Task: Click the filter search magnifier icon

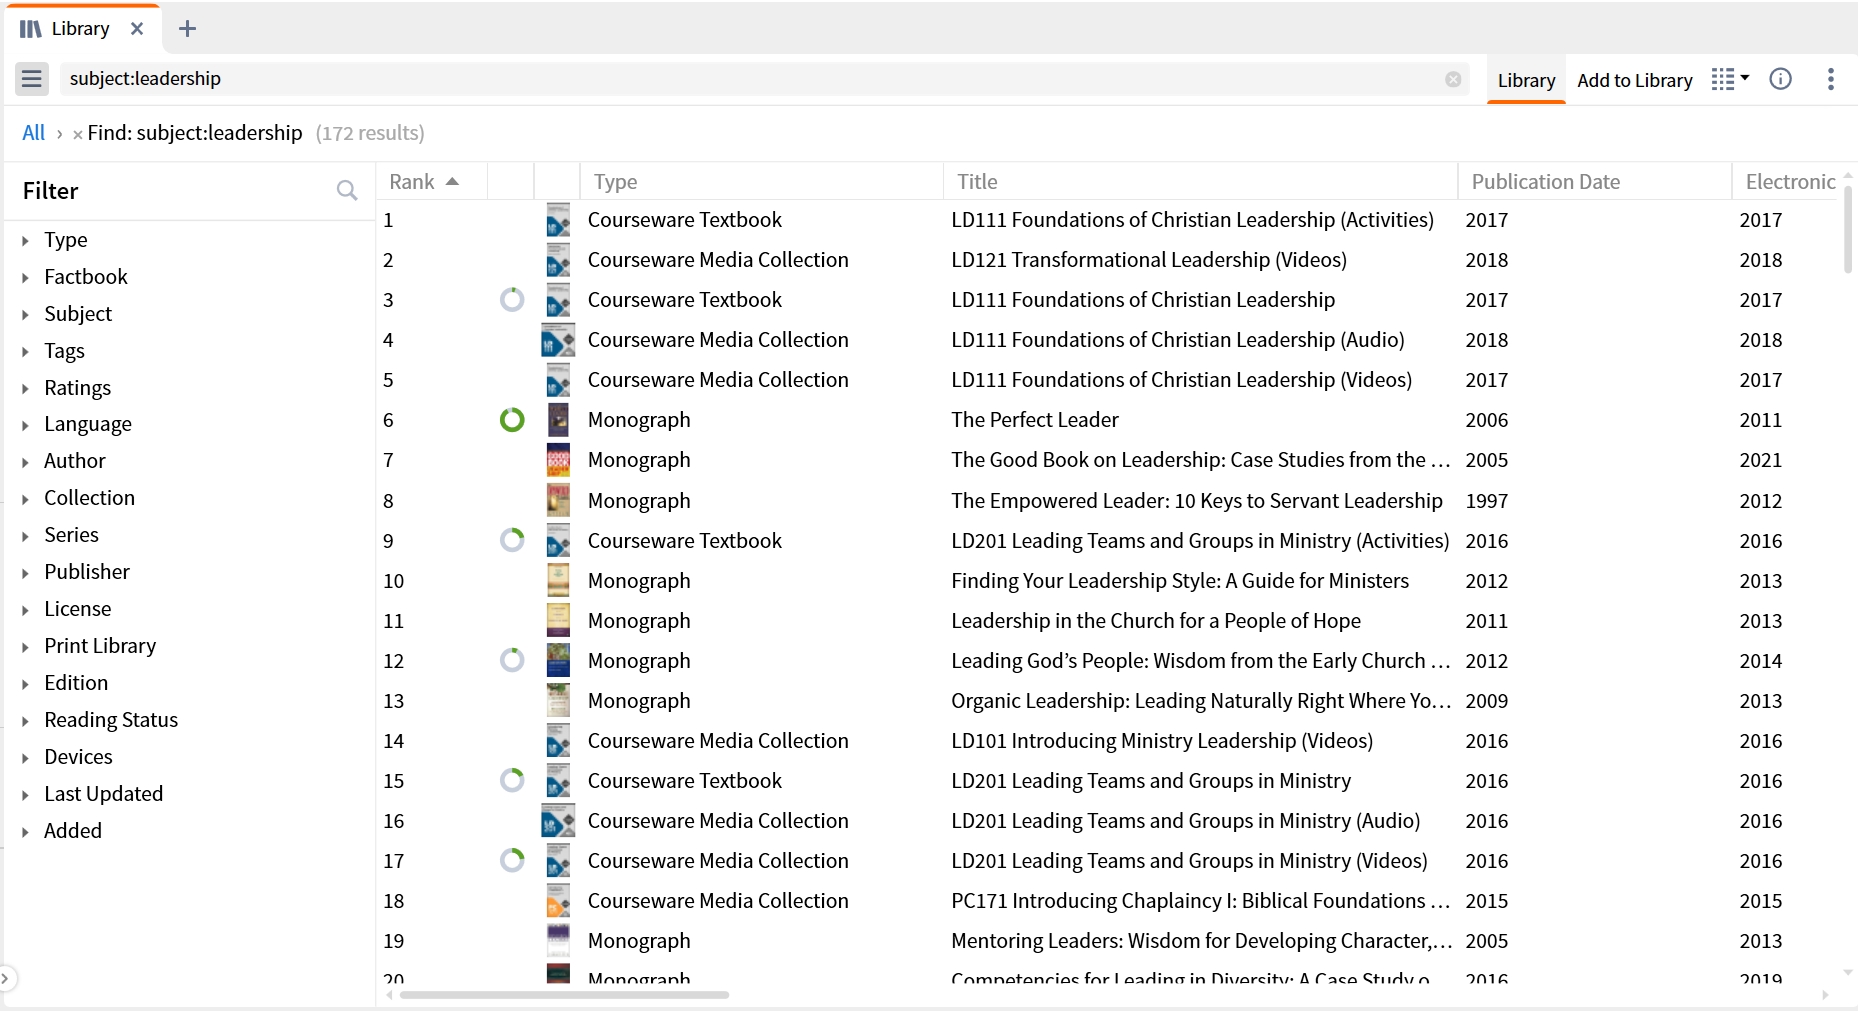Action: pyautogui.click(x=347, y=190)
